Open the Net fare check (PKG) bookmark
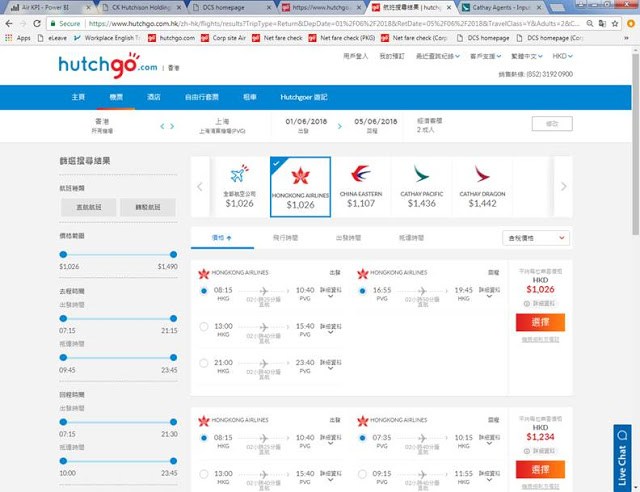This screenshot has height=492, width=640. click(x=342, y=38)
